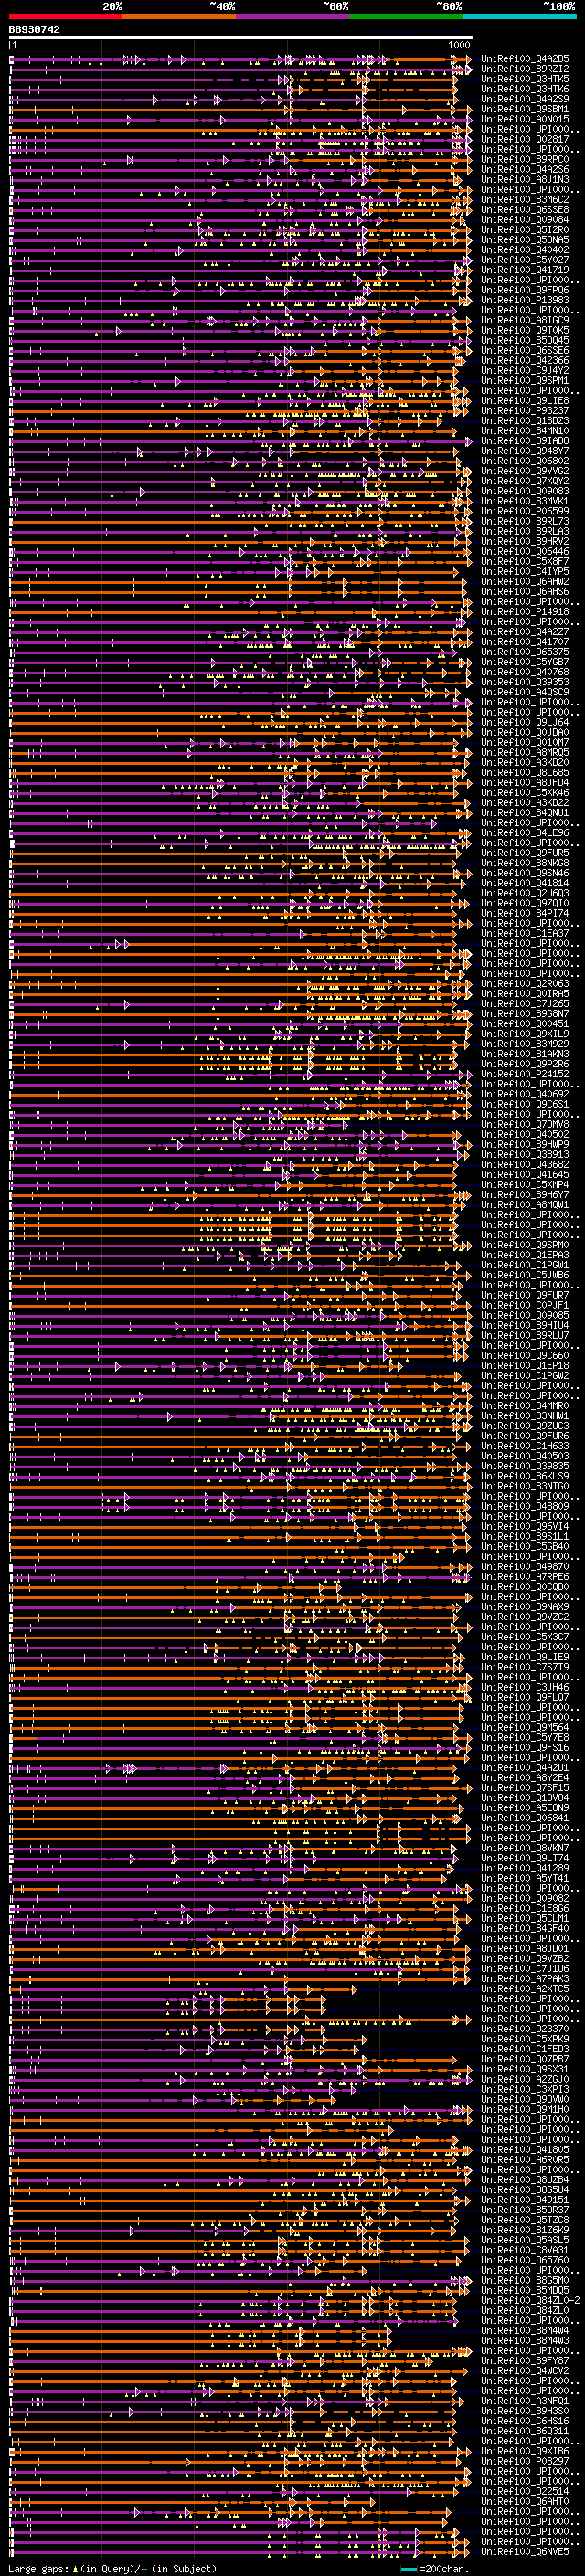
Task: Select the UniRef100_B9RPC0 label
Action: click(525, 159)
